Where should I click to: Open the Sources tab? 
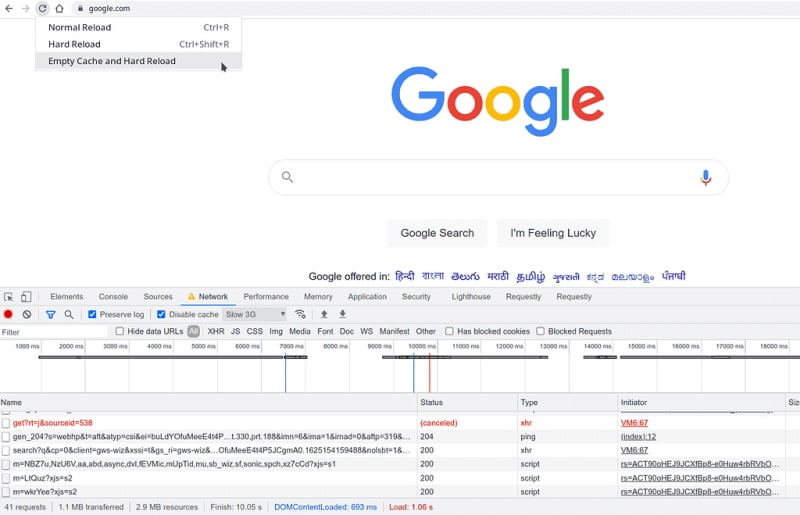coord(158,297)
